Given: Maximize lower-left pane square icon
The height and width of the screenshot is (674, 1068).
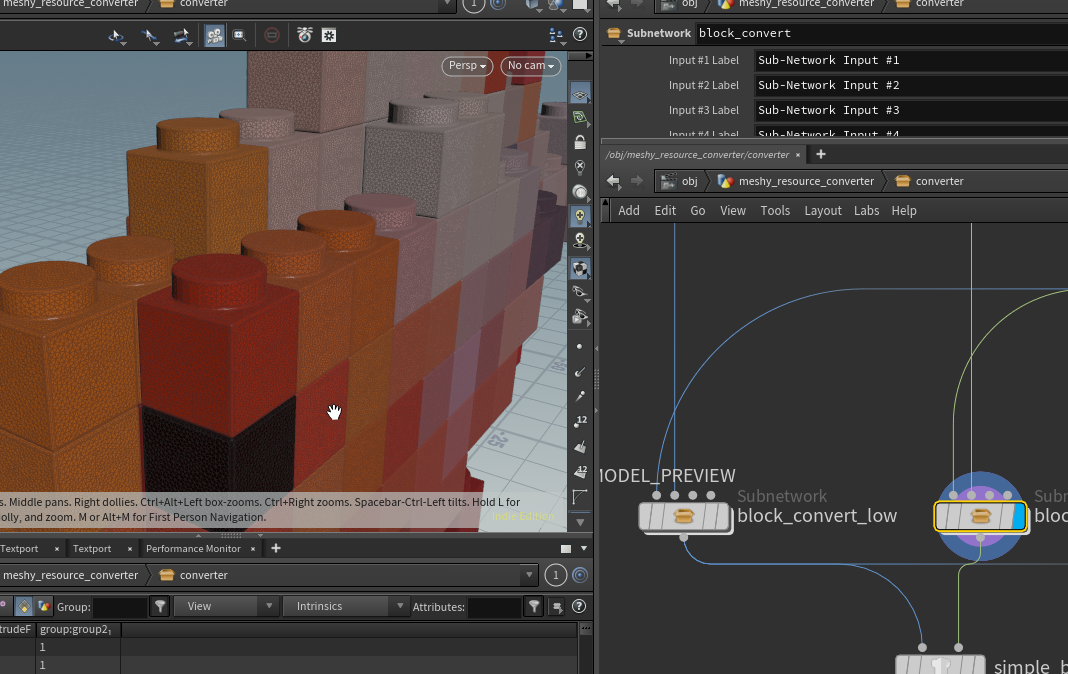Looking at the screenshot, I should [x=565, y=549].
